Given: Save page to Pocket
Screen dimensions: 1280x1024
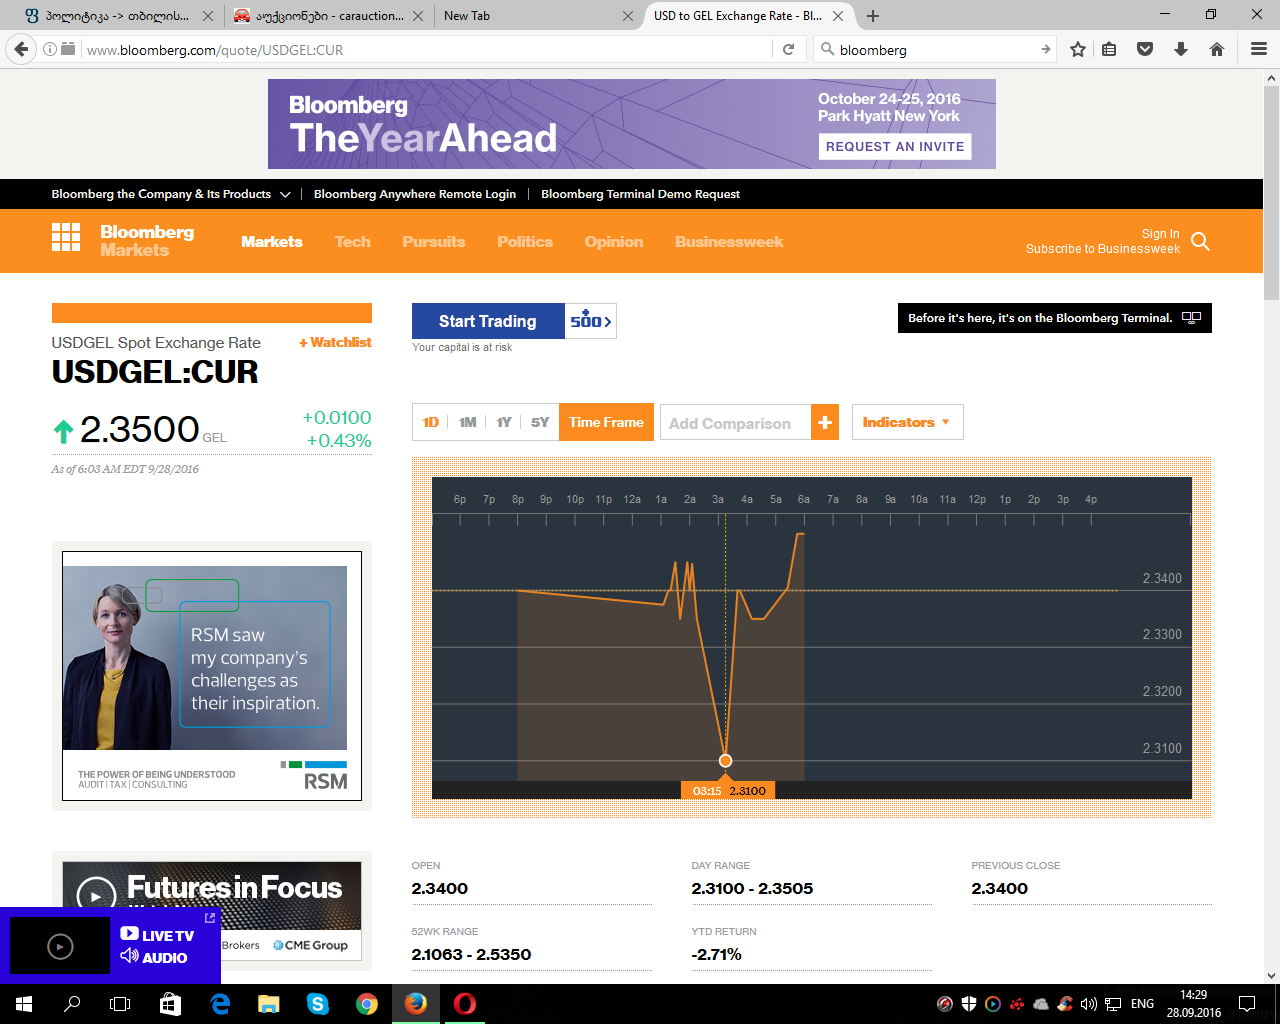Looking at the screenshot, I should tap(1145, 49).
